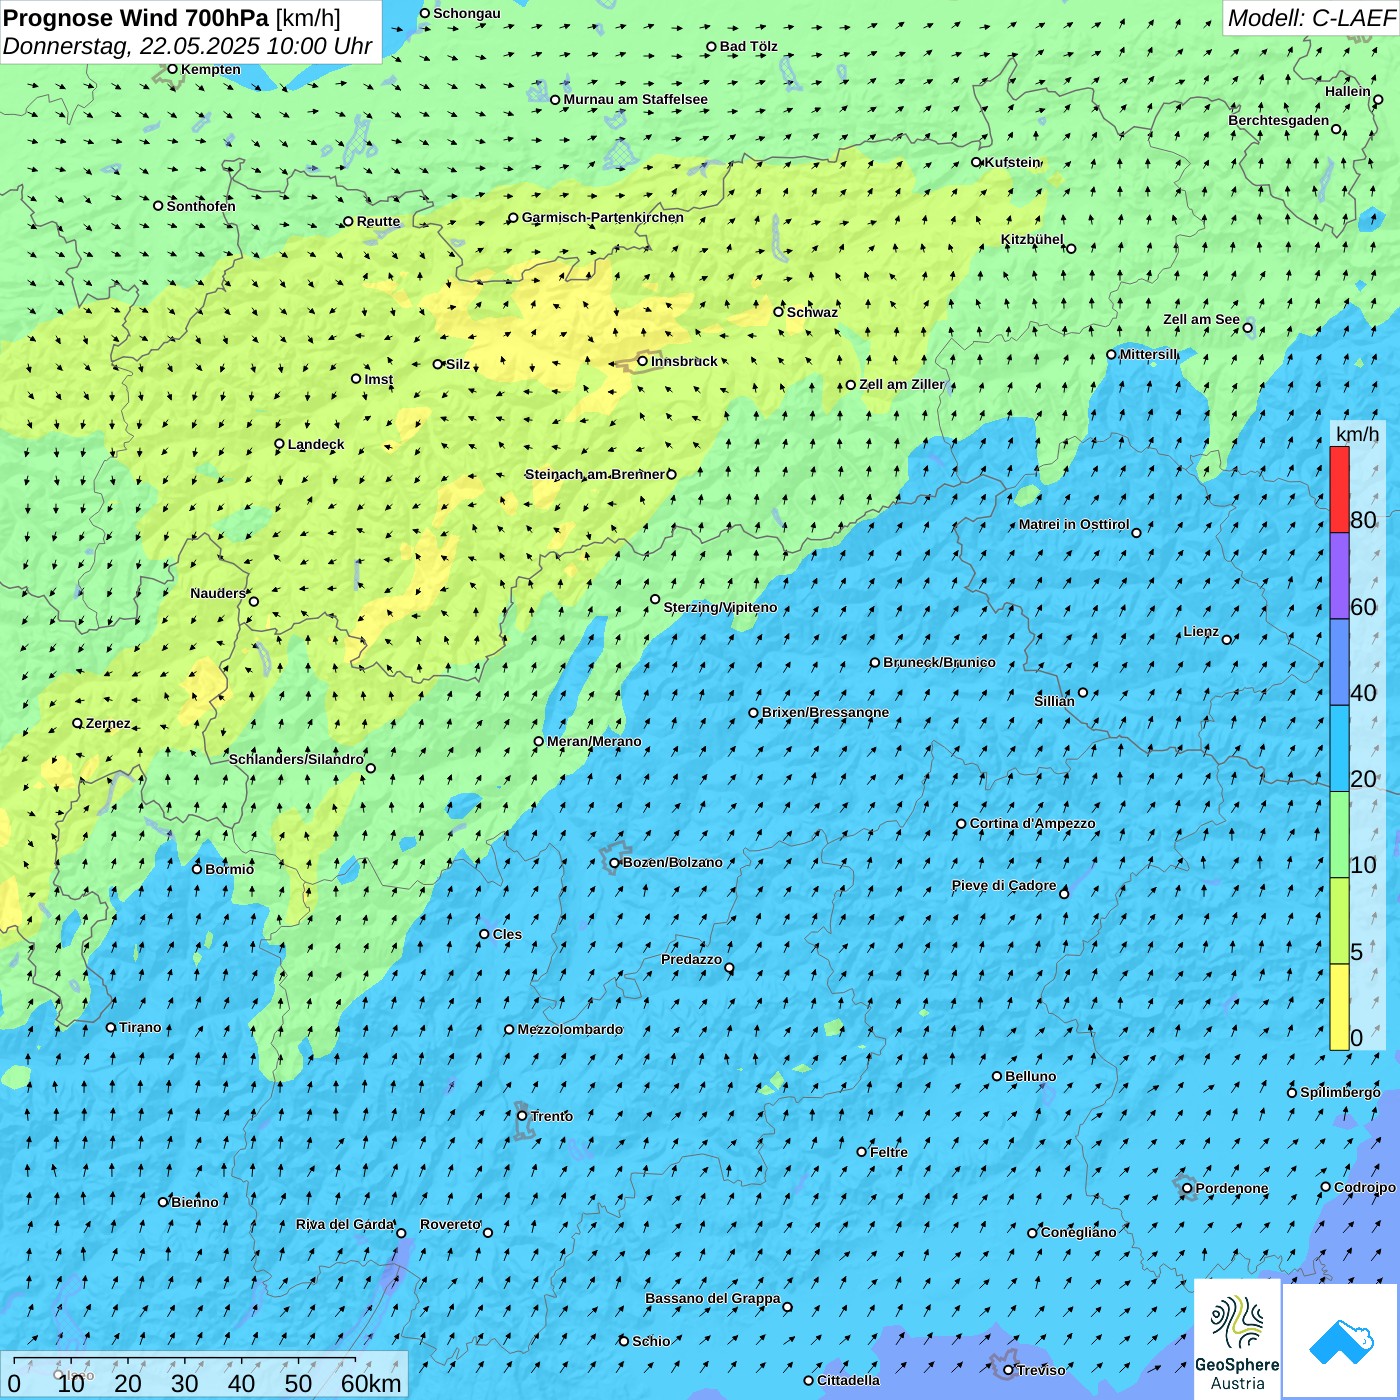Click the 'Spilimbergo' label

click(1340, 1092)
